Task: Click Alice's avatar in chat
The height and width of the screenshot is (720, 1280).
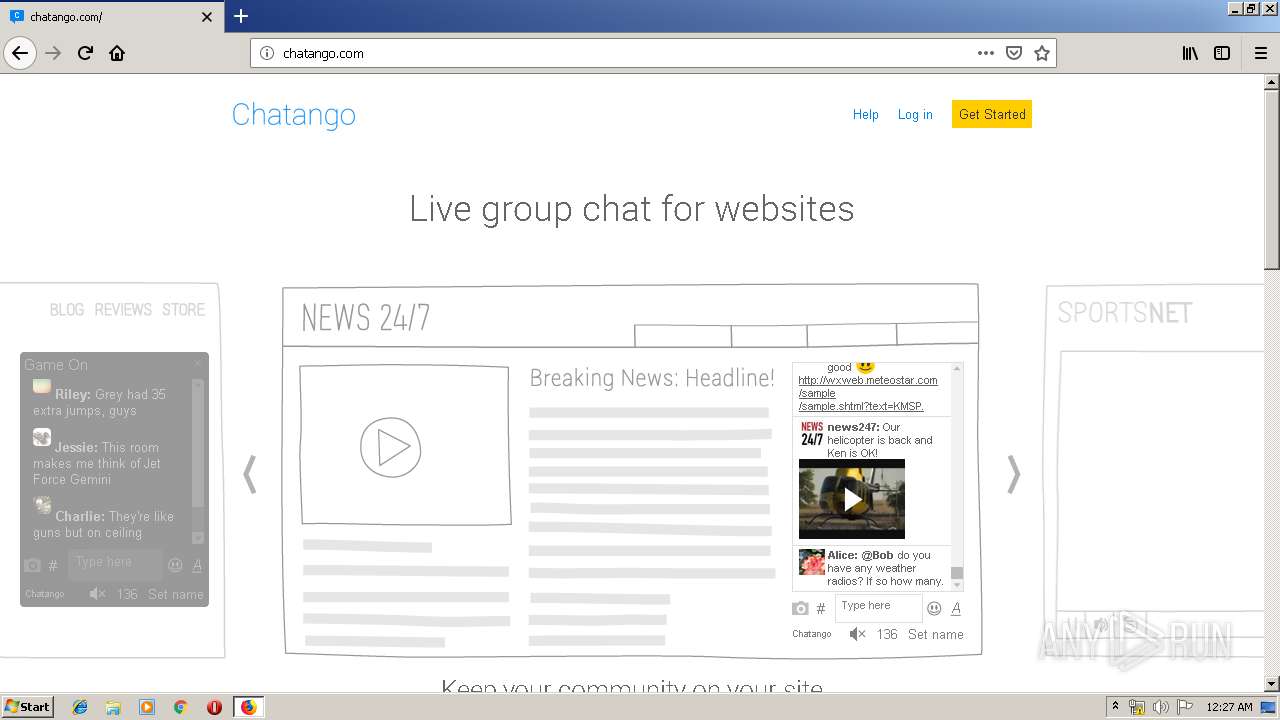Action: (812, 562)
